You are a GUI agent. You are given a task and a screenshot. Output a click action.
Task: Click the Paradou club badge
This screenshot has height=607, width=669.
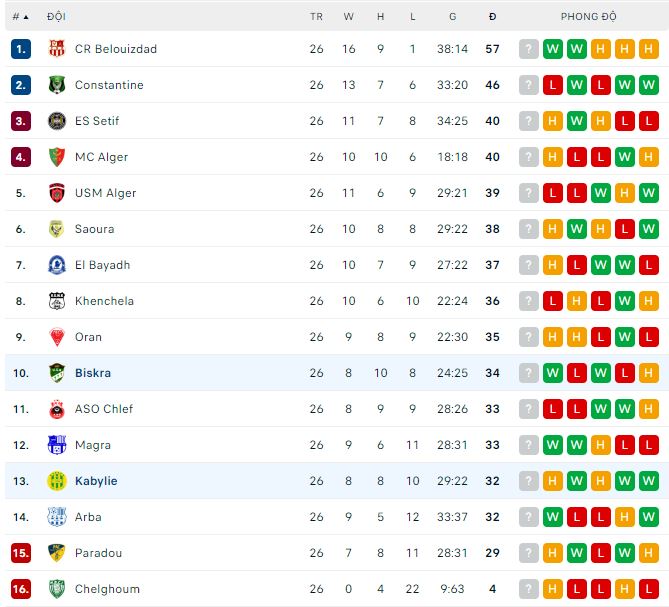56,553
